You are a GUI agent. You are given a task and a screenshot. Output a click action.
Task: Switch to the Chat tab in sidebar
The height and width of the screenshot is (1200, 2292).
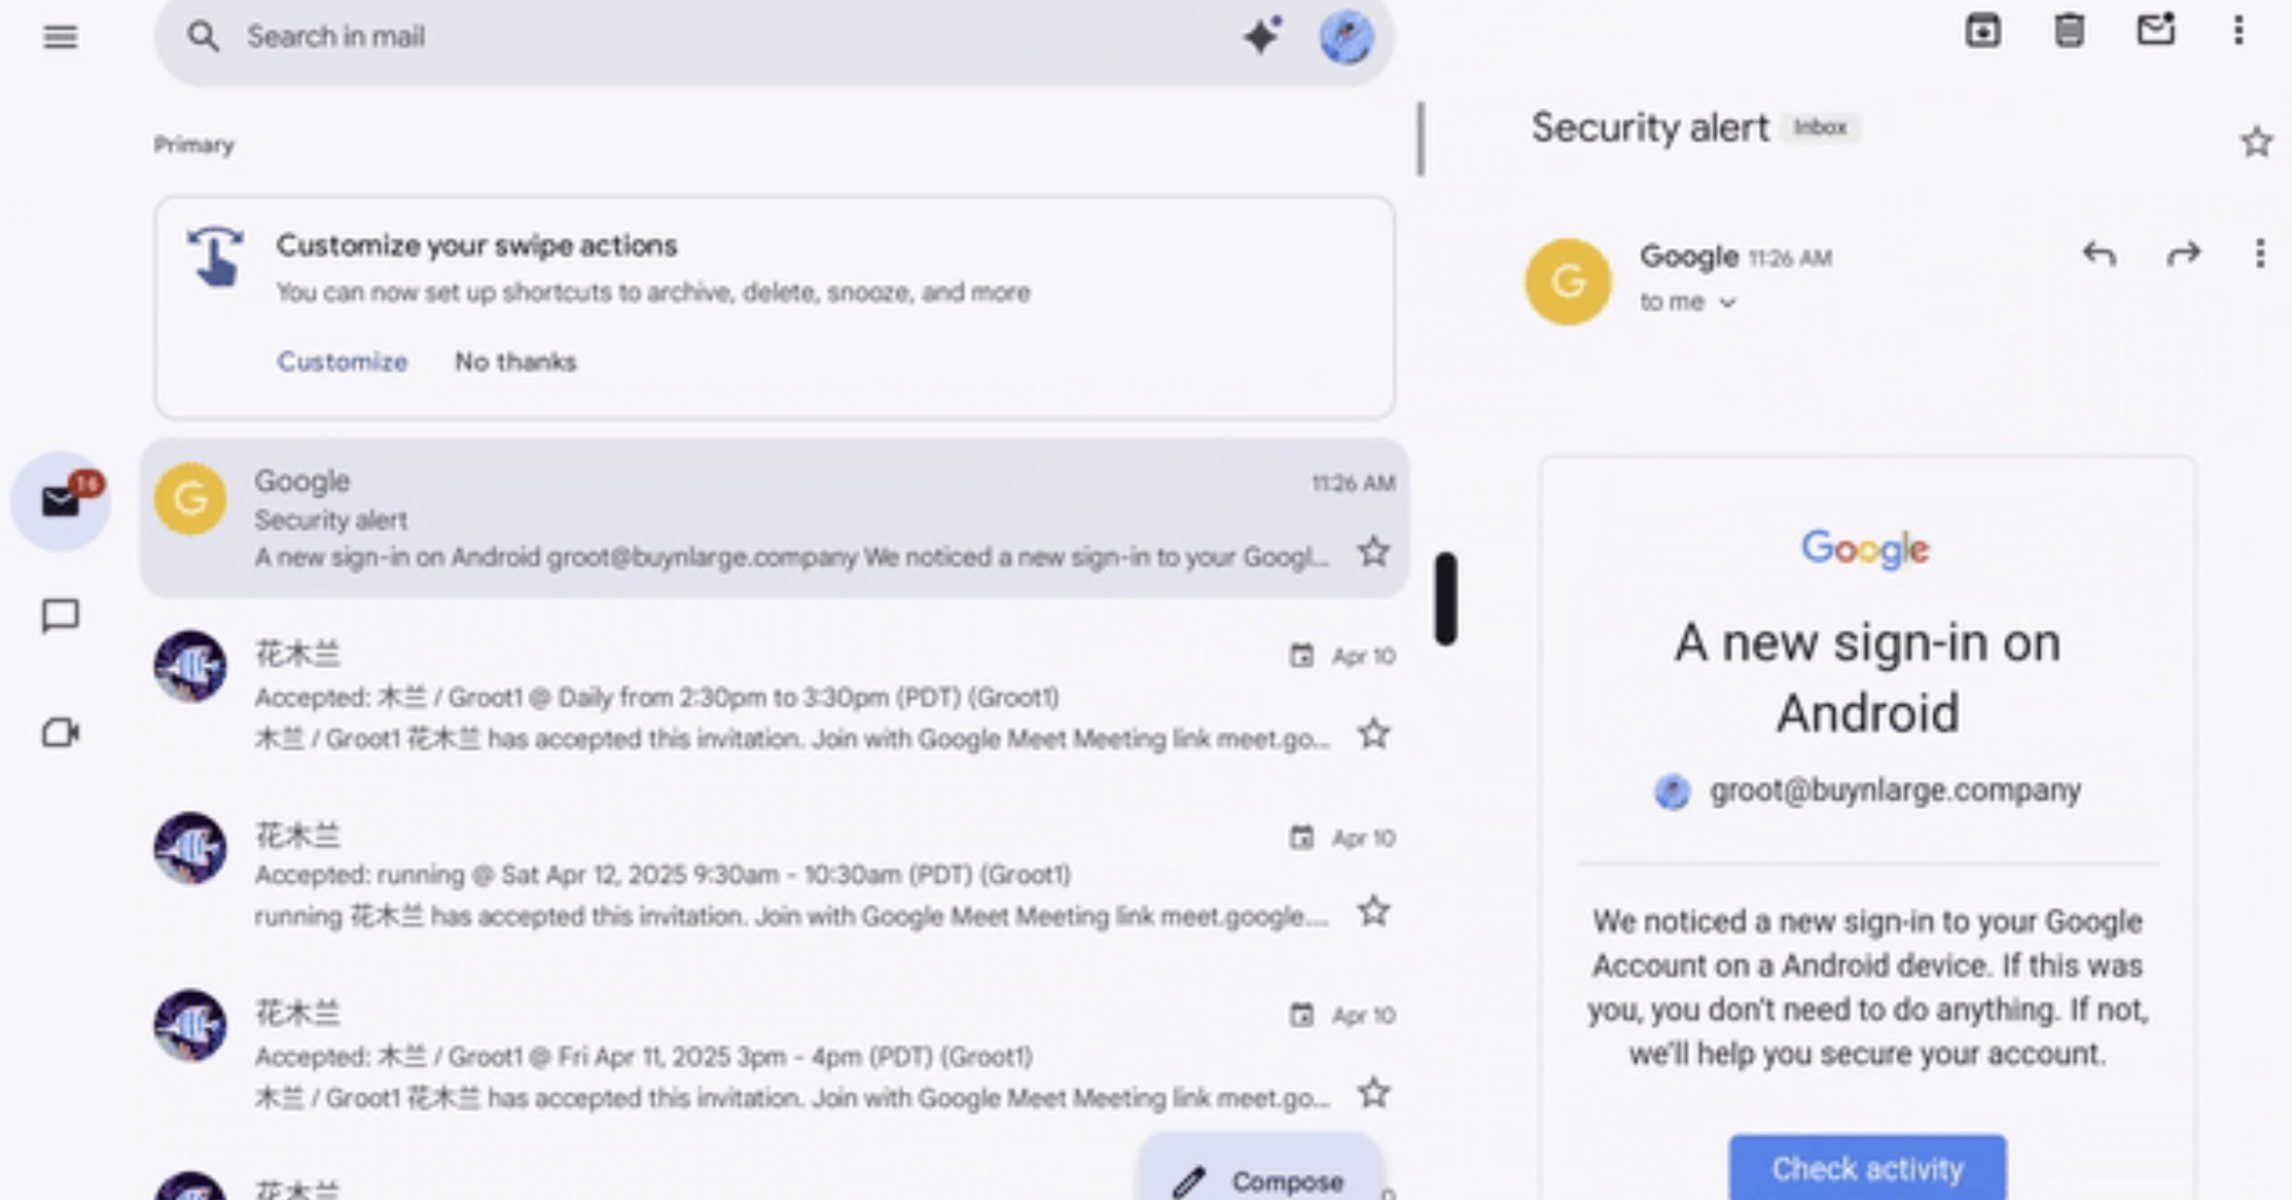click(60, 616)
